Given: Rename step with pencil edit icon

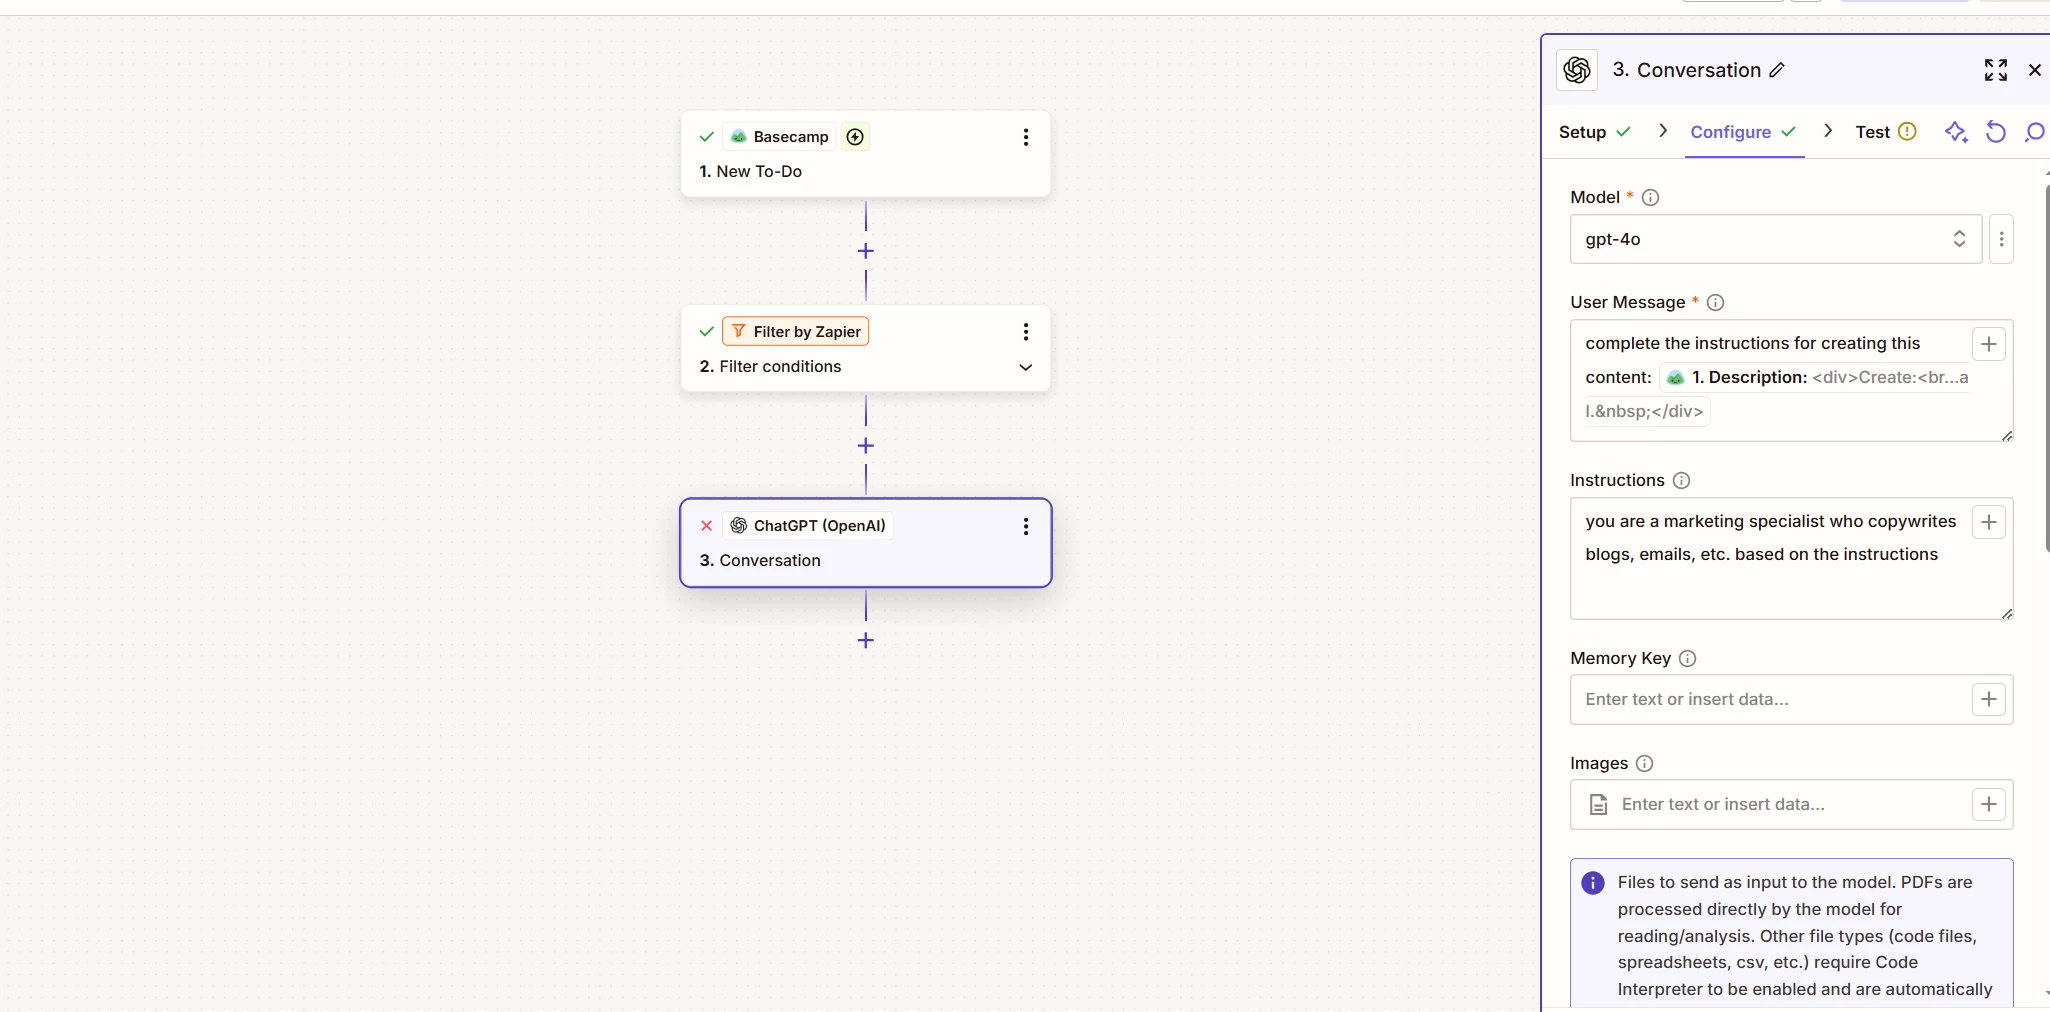Looking at the screenshot, I should 1777,70.
